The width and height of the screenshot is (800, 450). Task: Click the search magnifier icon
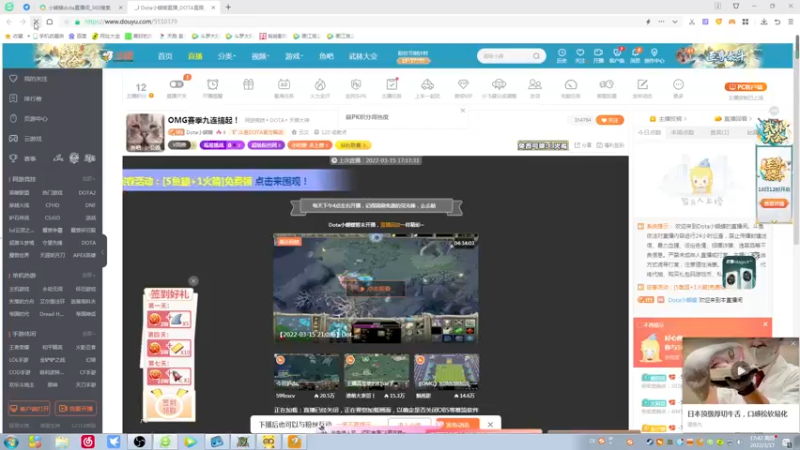tap(536, 56)
